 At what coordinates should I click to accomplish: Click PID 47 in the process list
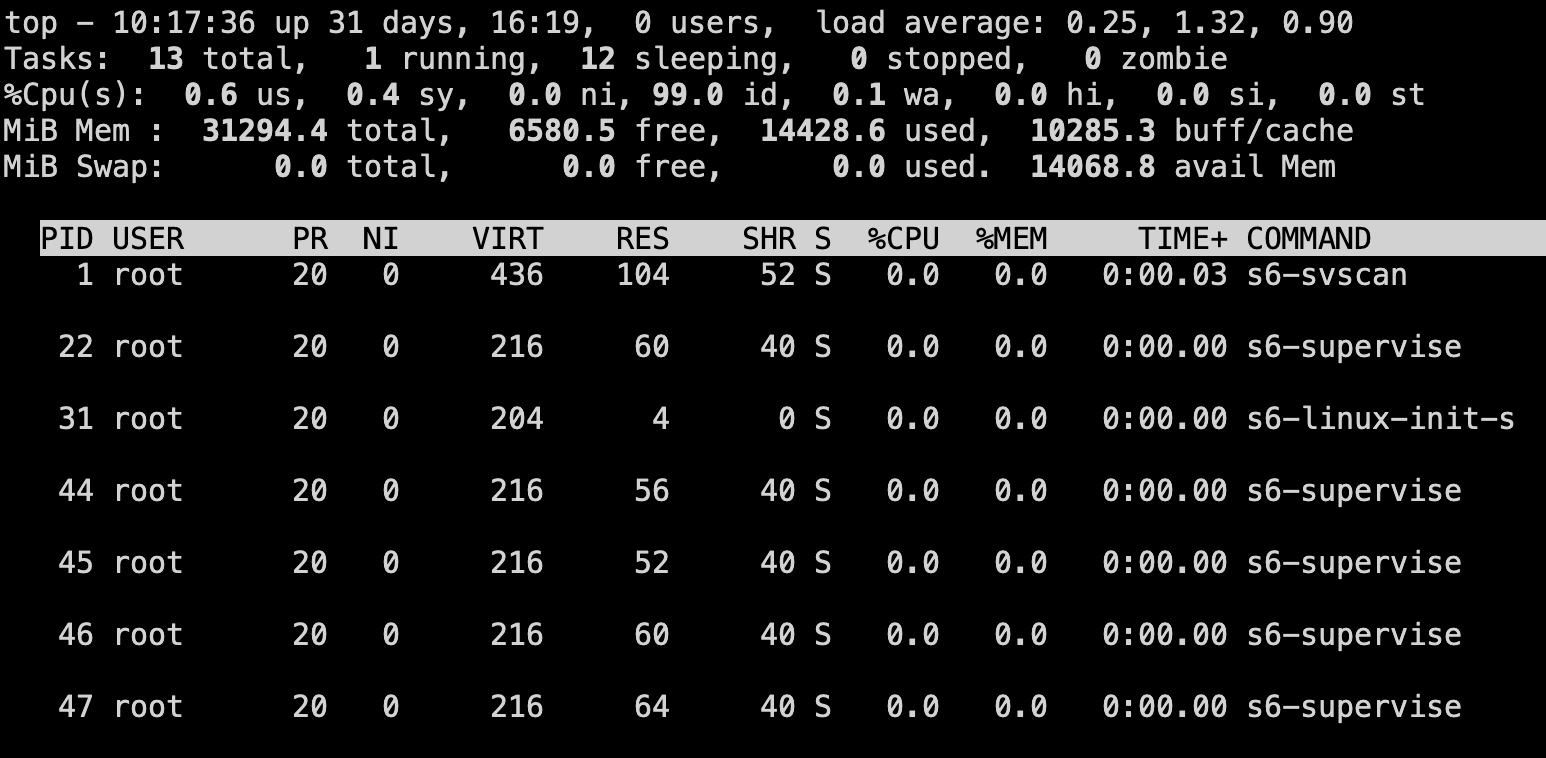pyautogui.click(x=76, y=707)
